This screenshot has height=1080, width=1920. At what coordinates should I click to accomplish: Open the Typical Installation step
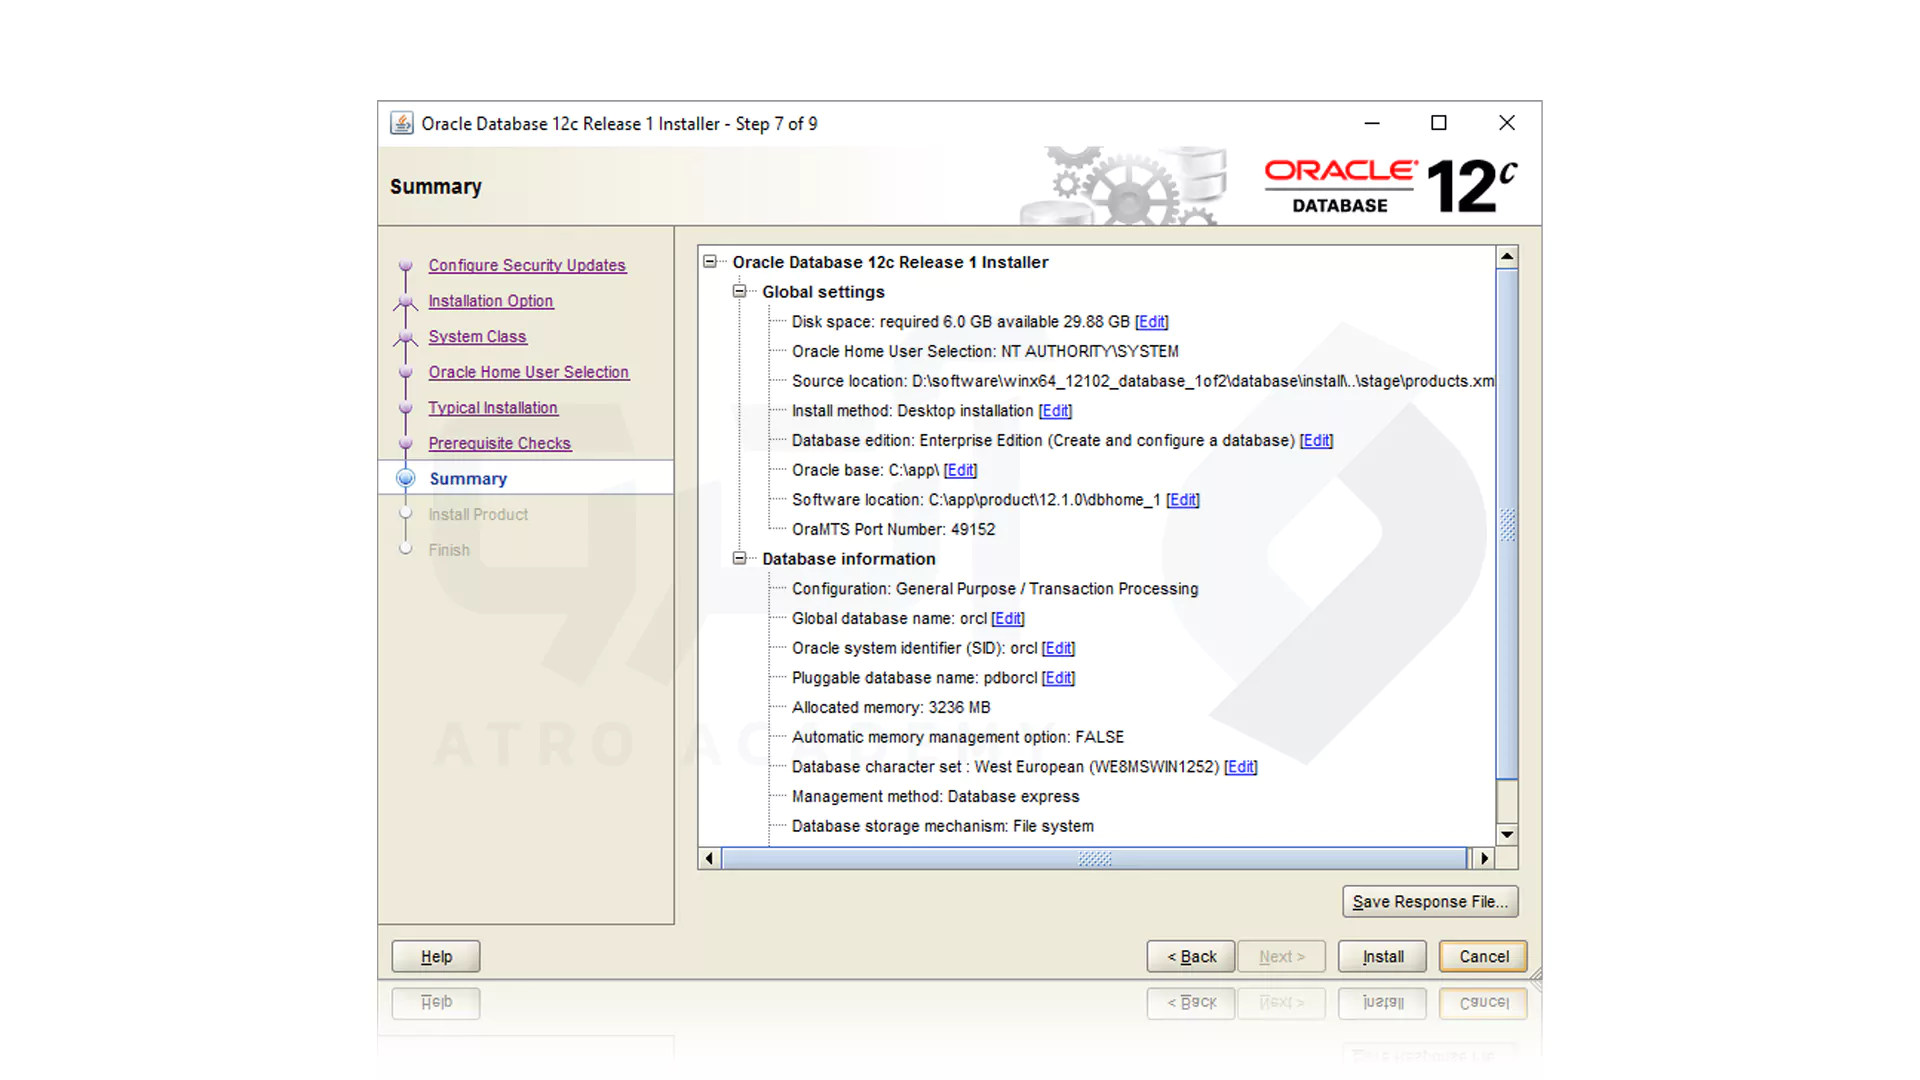click(493, 407)
